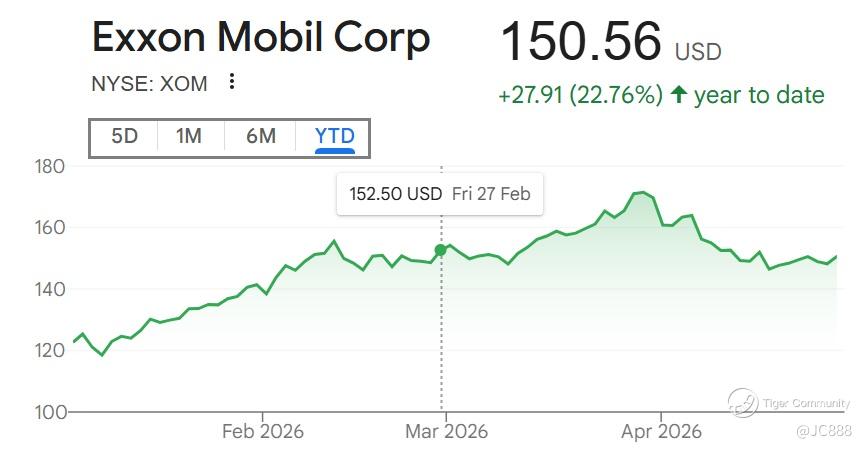The width and height of the screenshot is (868, 451).
Task: Click the Feb 2026 axis label
Action: coord(262,432)
